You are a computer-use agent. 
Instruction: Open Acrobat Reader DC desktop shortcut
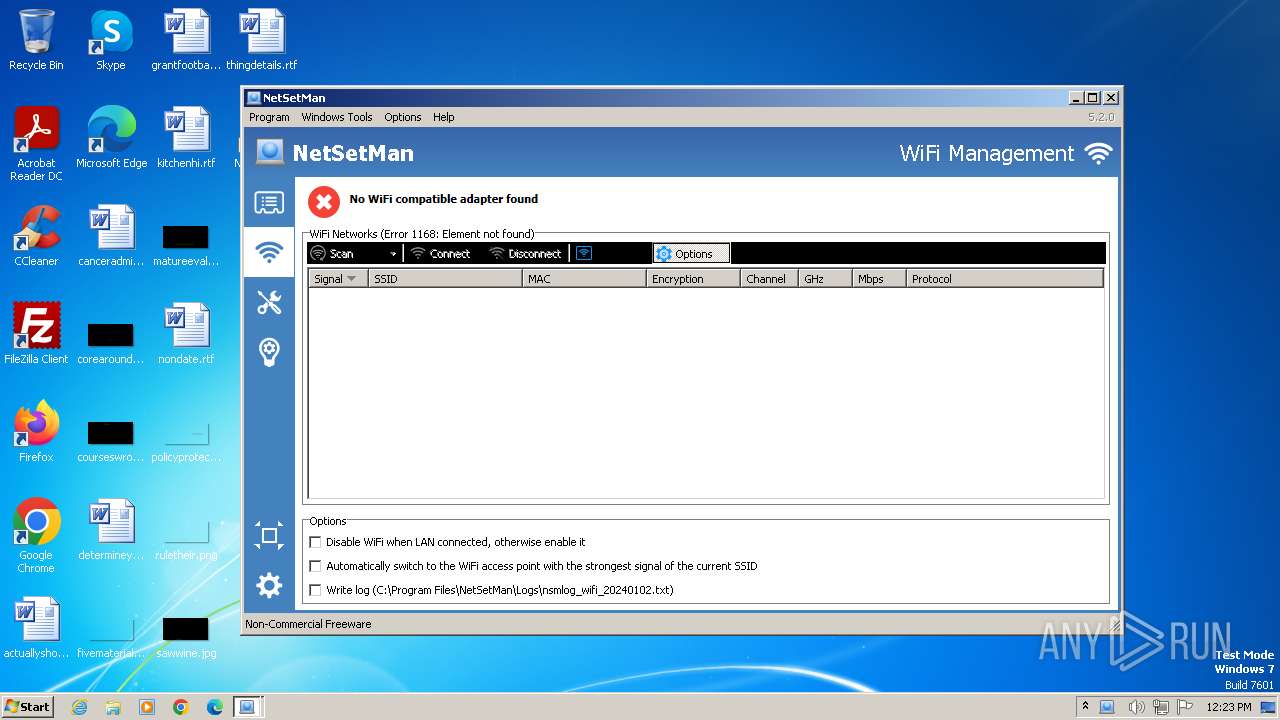pos(36,144)
